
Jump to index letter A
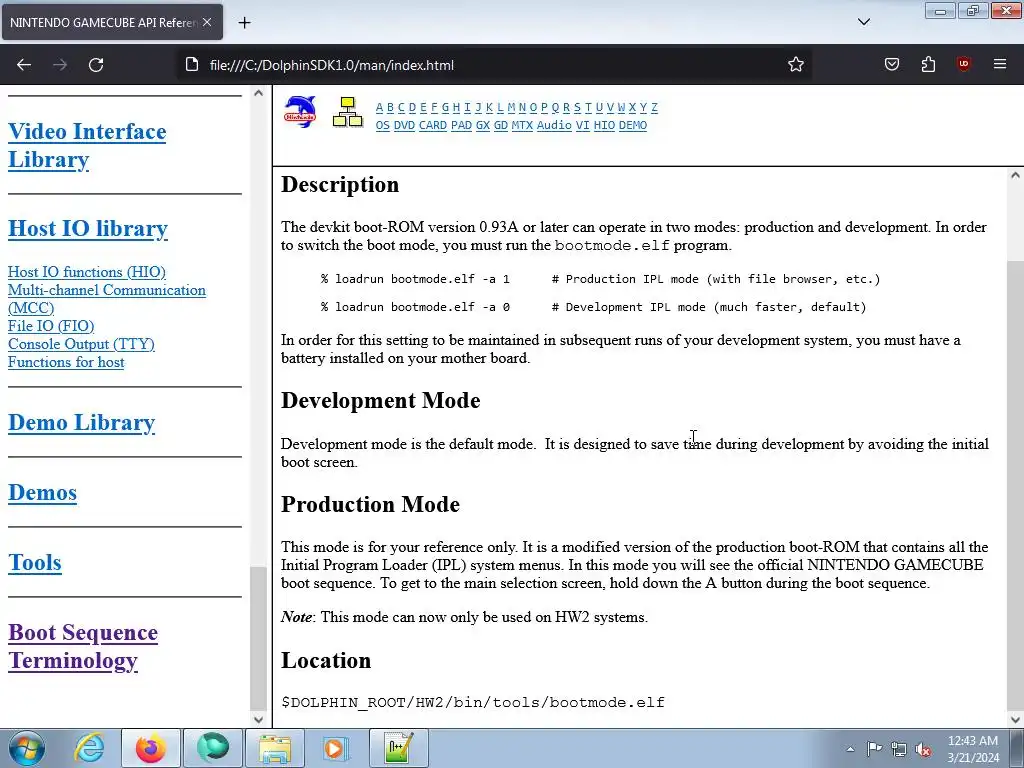point(379,107)
